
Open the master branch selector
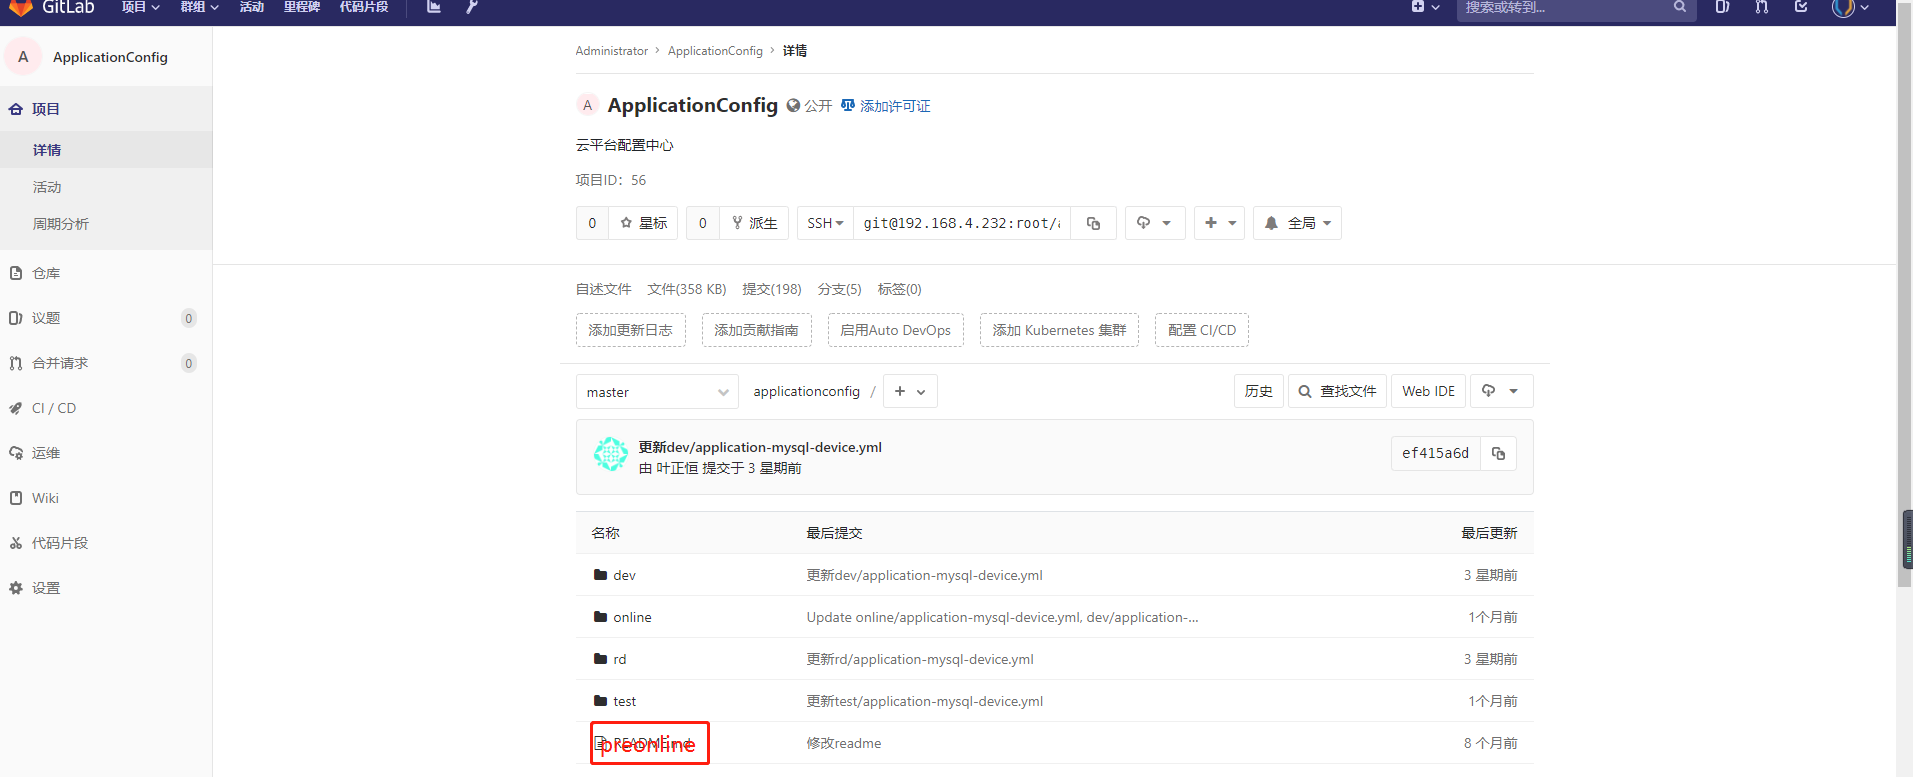(x=657, y=392)
